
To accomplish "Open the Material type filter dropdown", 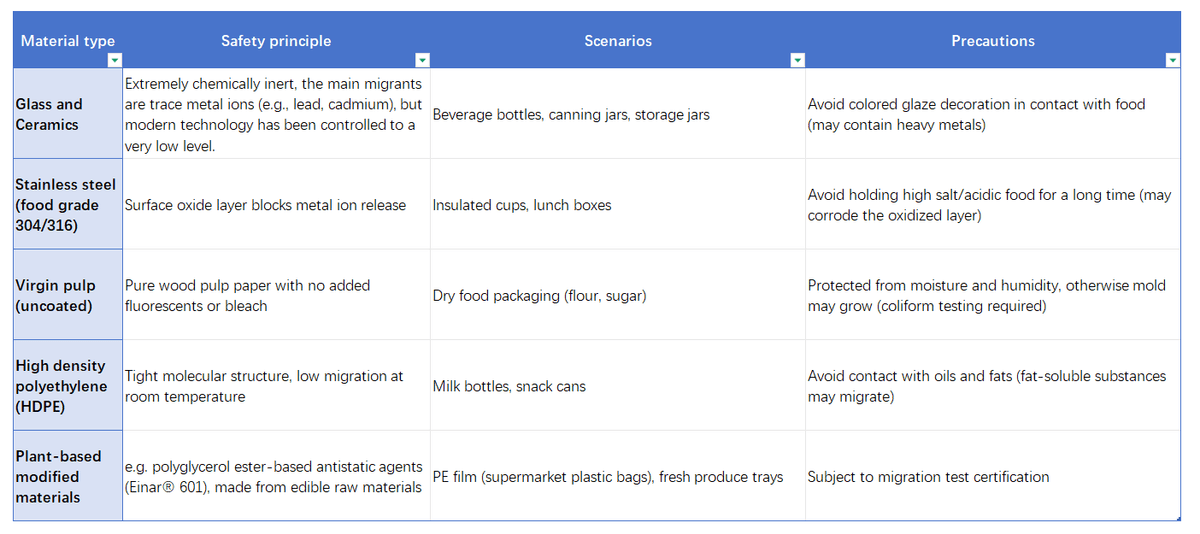I will 113,61.
